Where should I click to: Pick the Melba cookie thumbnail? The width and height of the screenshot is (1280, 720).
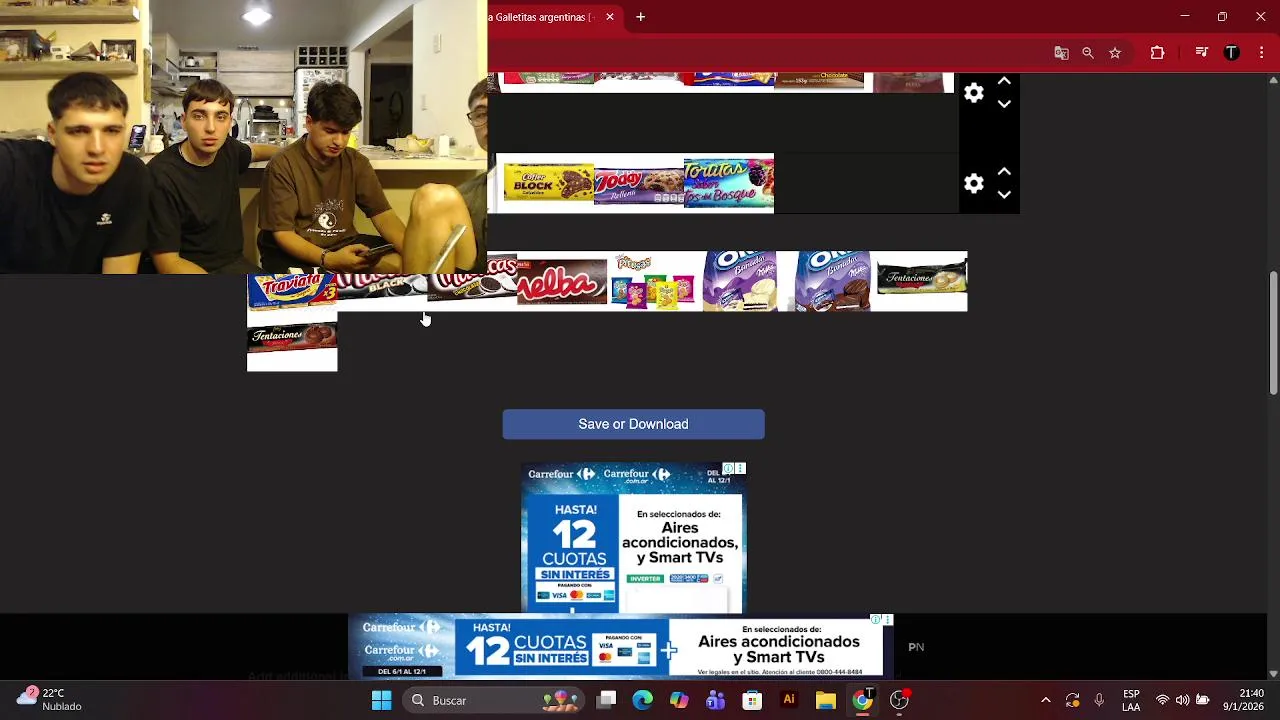click(562, 282)
